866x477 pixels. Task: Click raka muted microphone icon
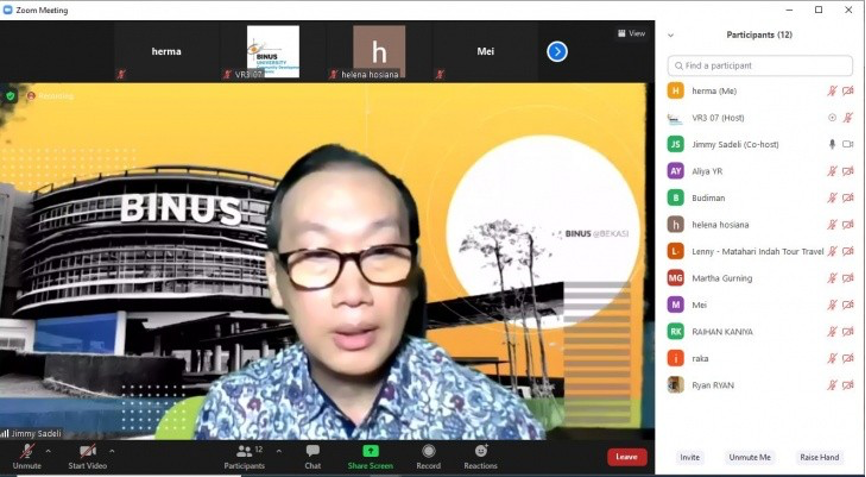tap(832, 358)
